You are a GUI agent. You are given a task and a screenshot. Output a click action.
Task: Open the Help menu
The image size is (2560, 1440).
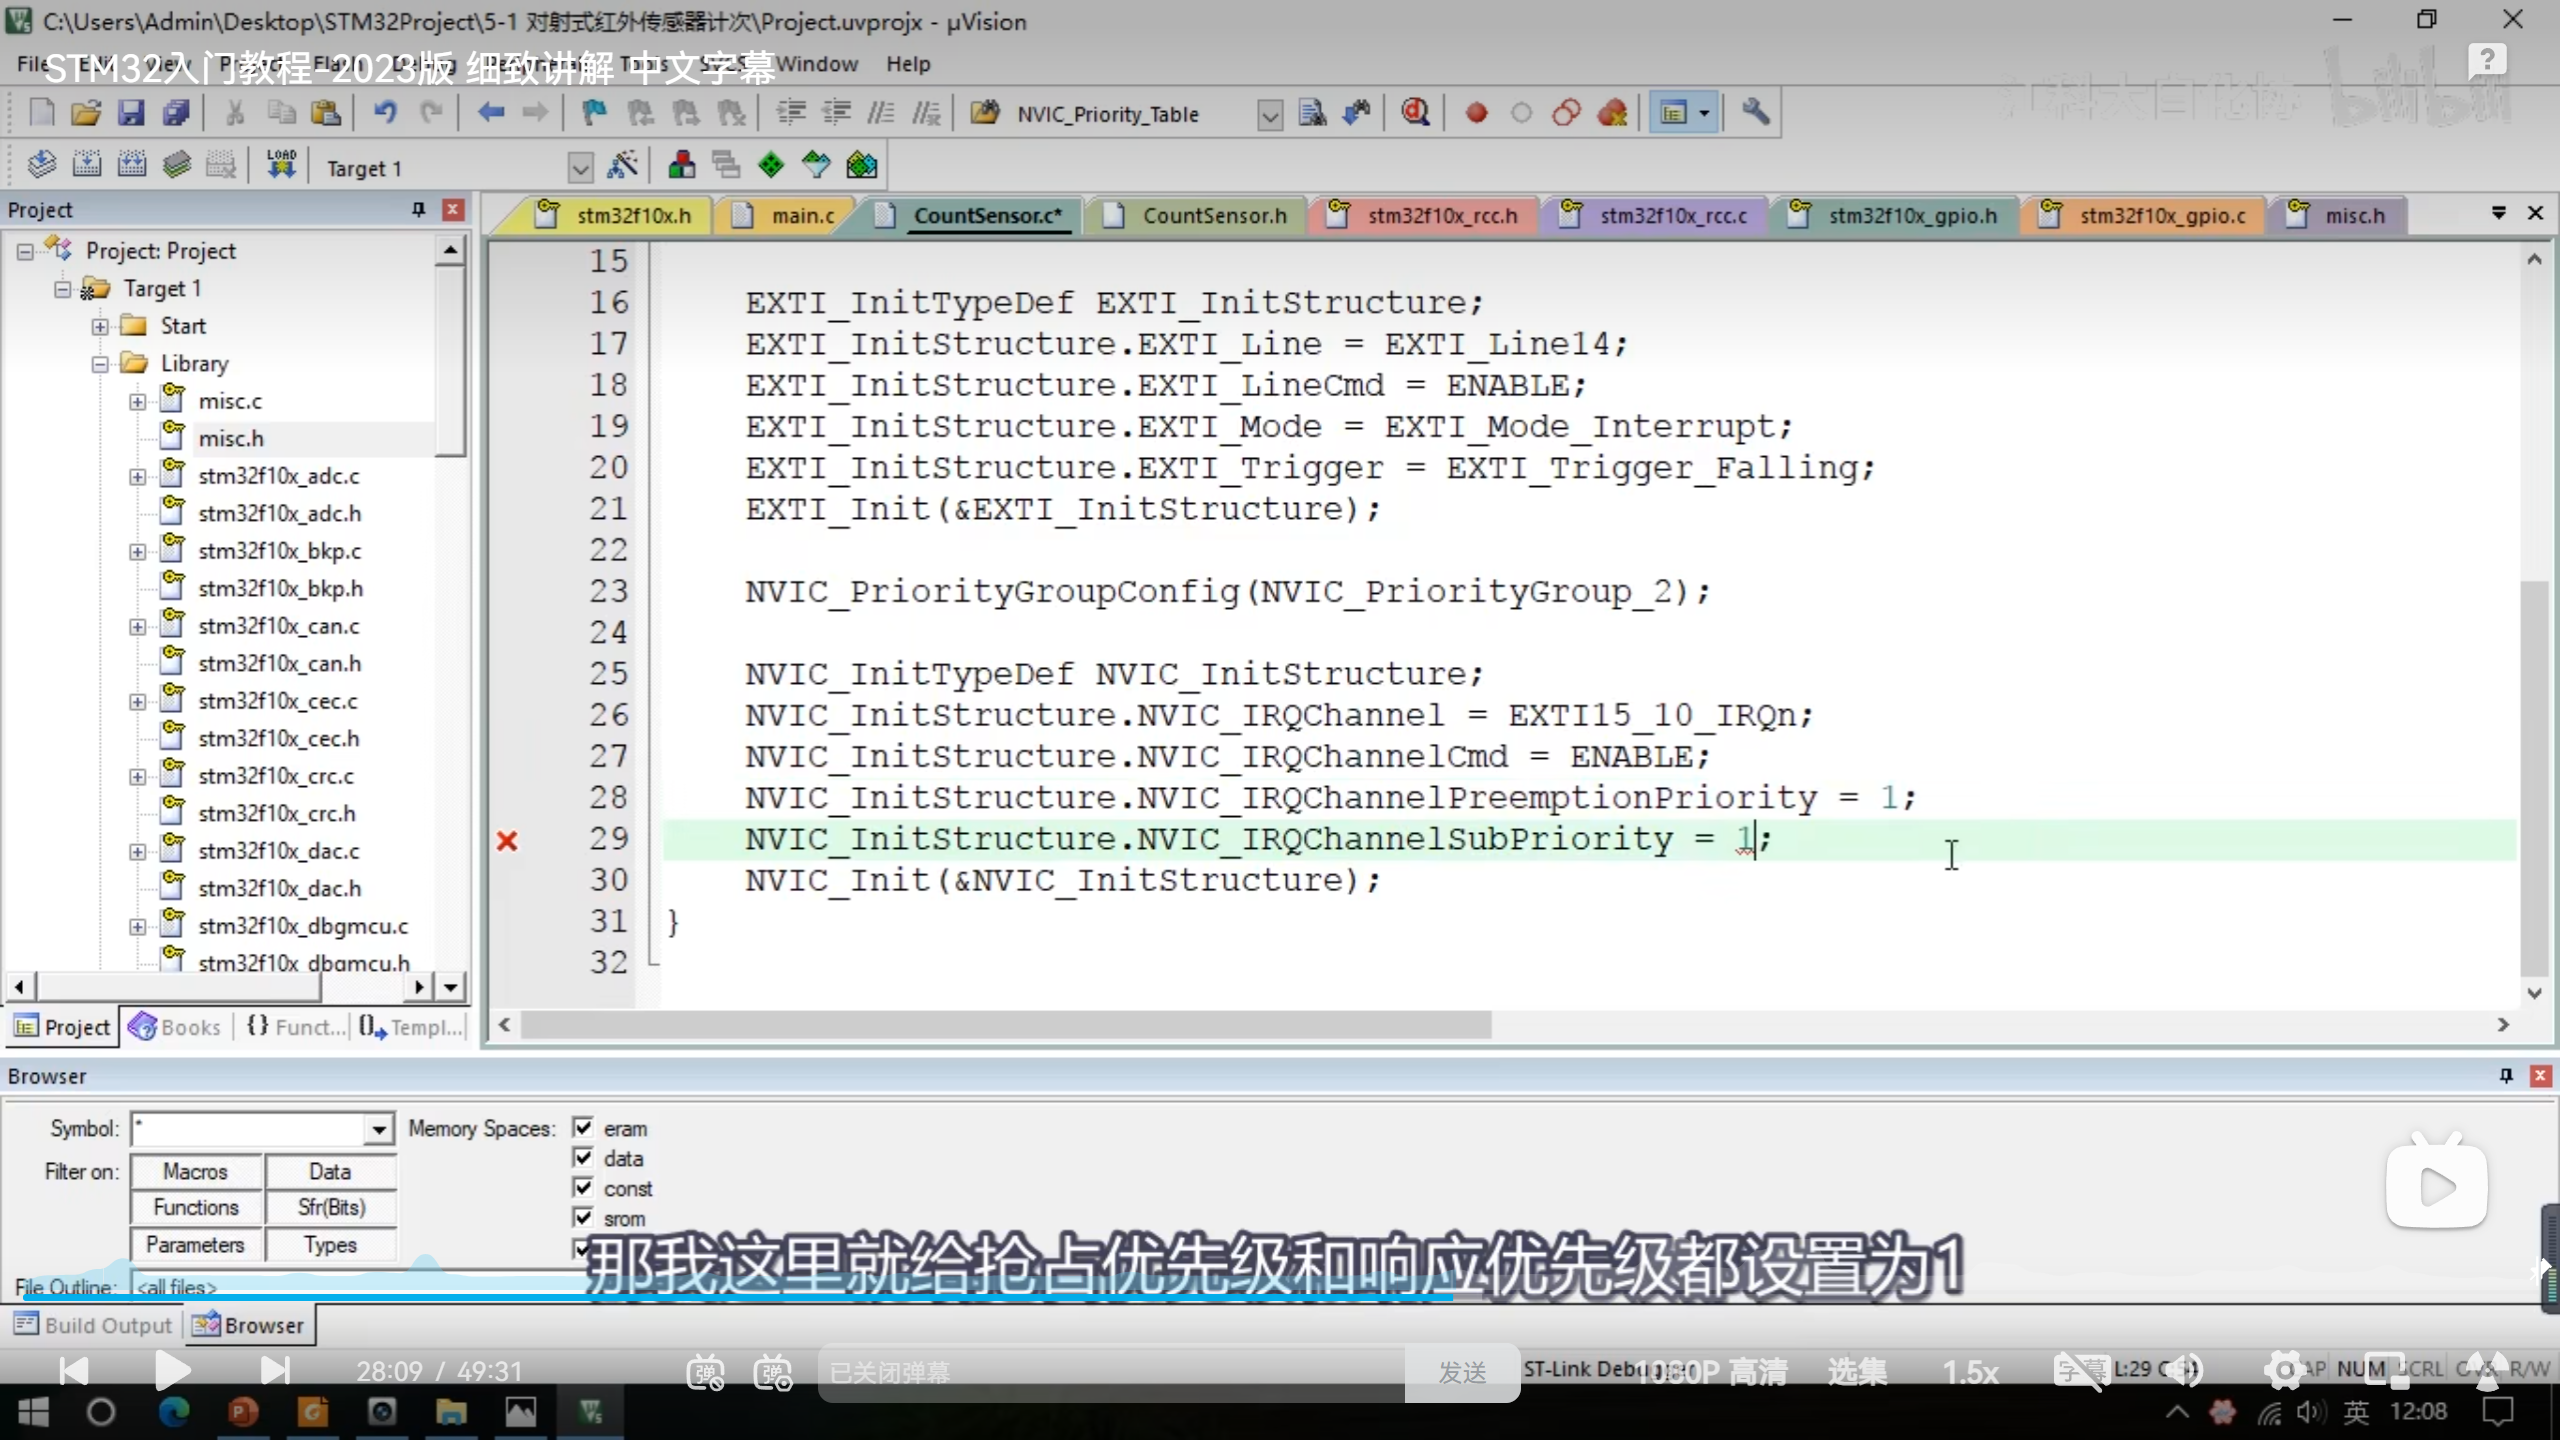click(907, 64)
